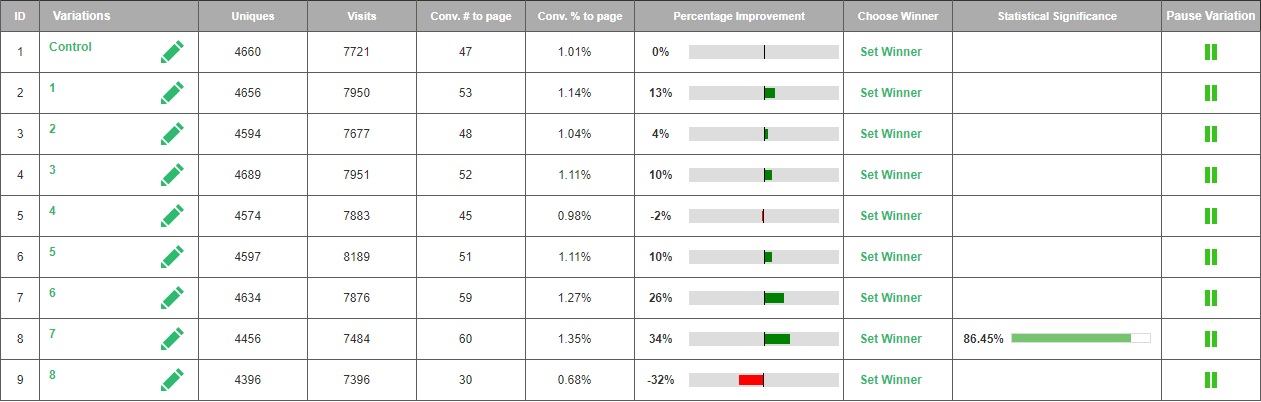Set variation 6 as the winner
Image resolution: width=1261 pixels, height=402 pixels.
(890, 298)
